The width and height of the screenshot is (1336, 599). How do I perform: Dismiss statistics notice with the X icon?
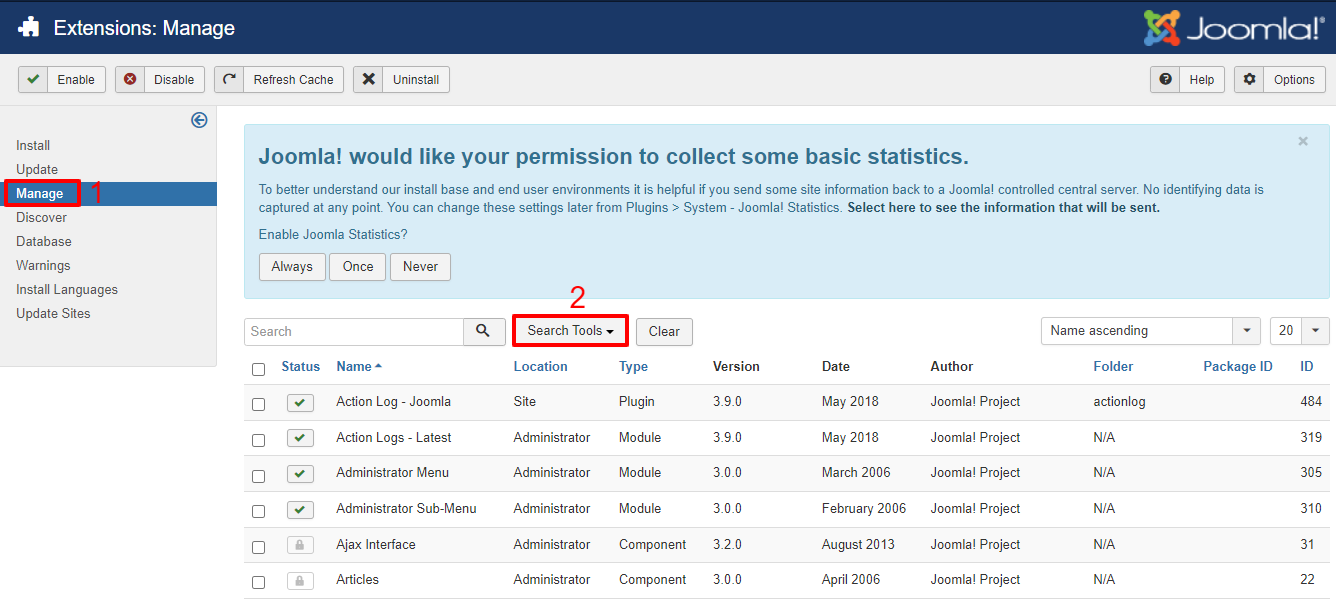point(1302,142)
